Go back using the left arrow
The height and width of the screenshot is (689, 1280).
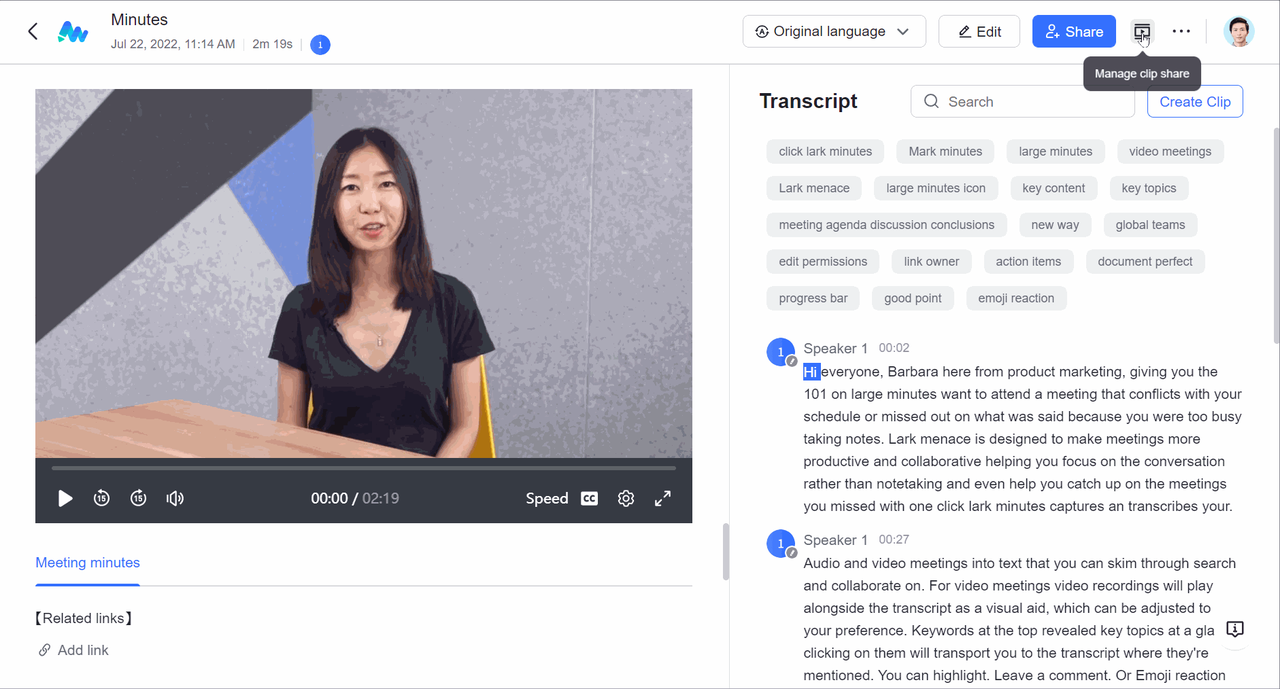[x=32, y=31]
